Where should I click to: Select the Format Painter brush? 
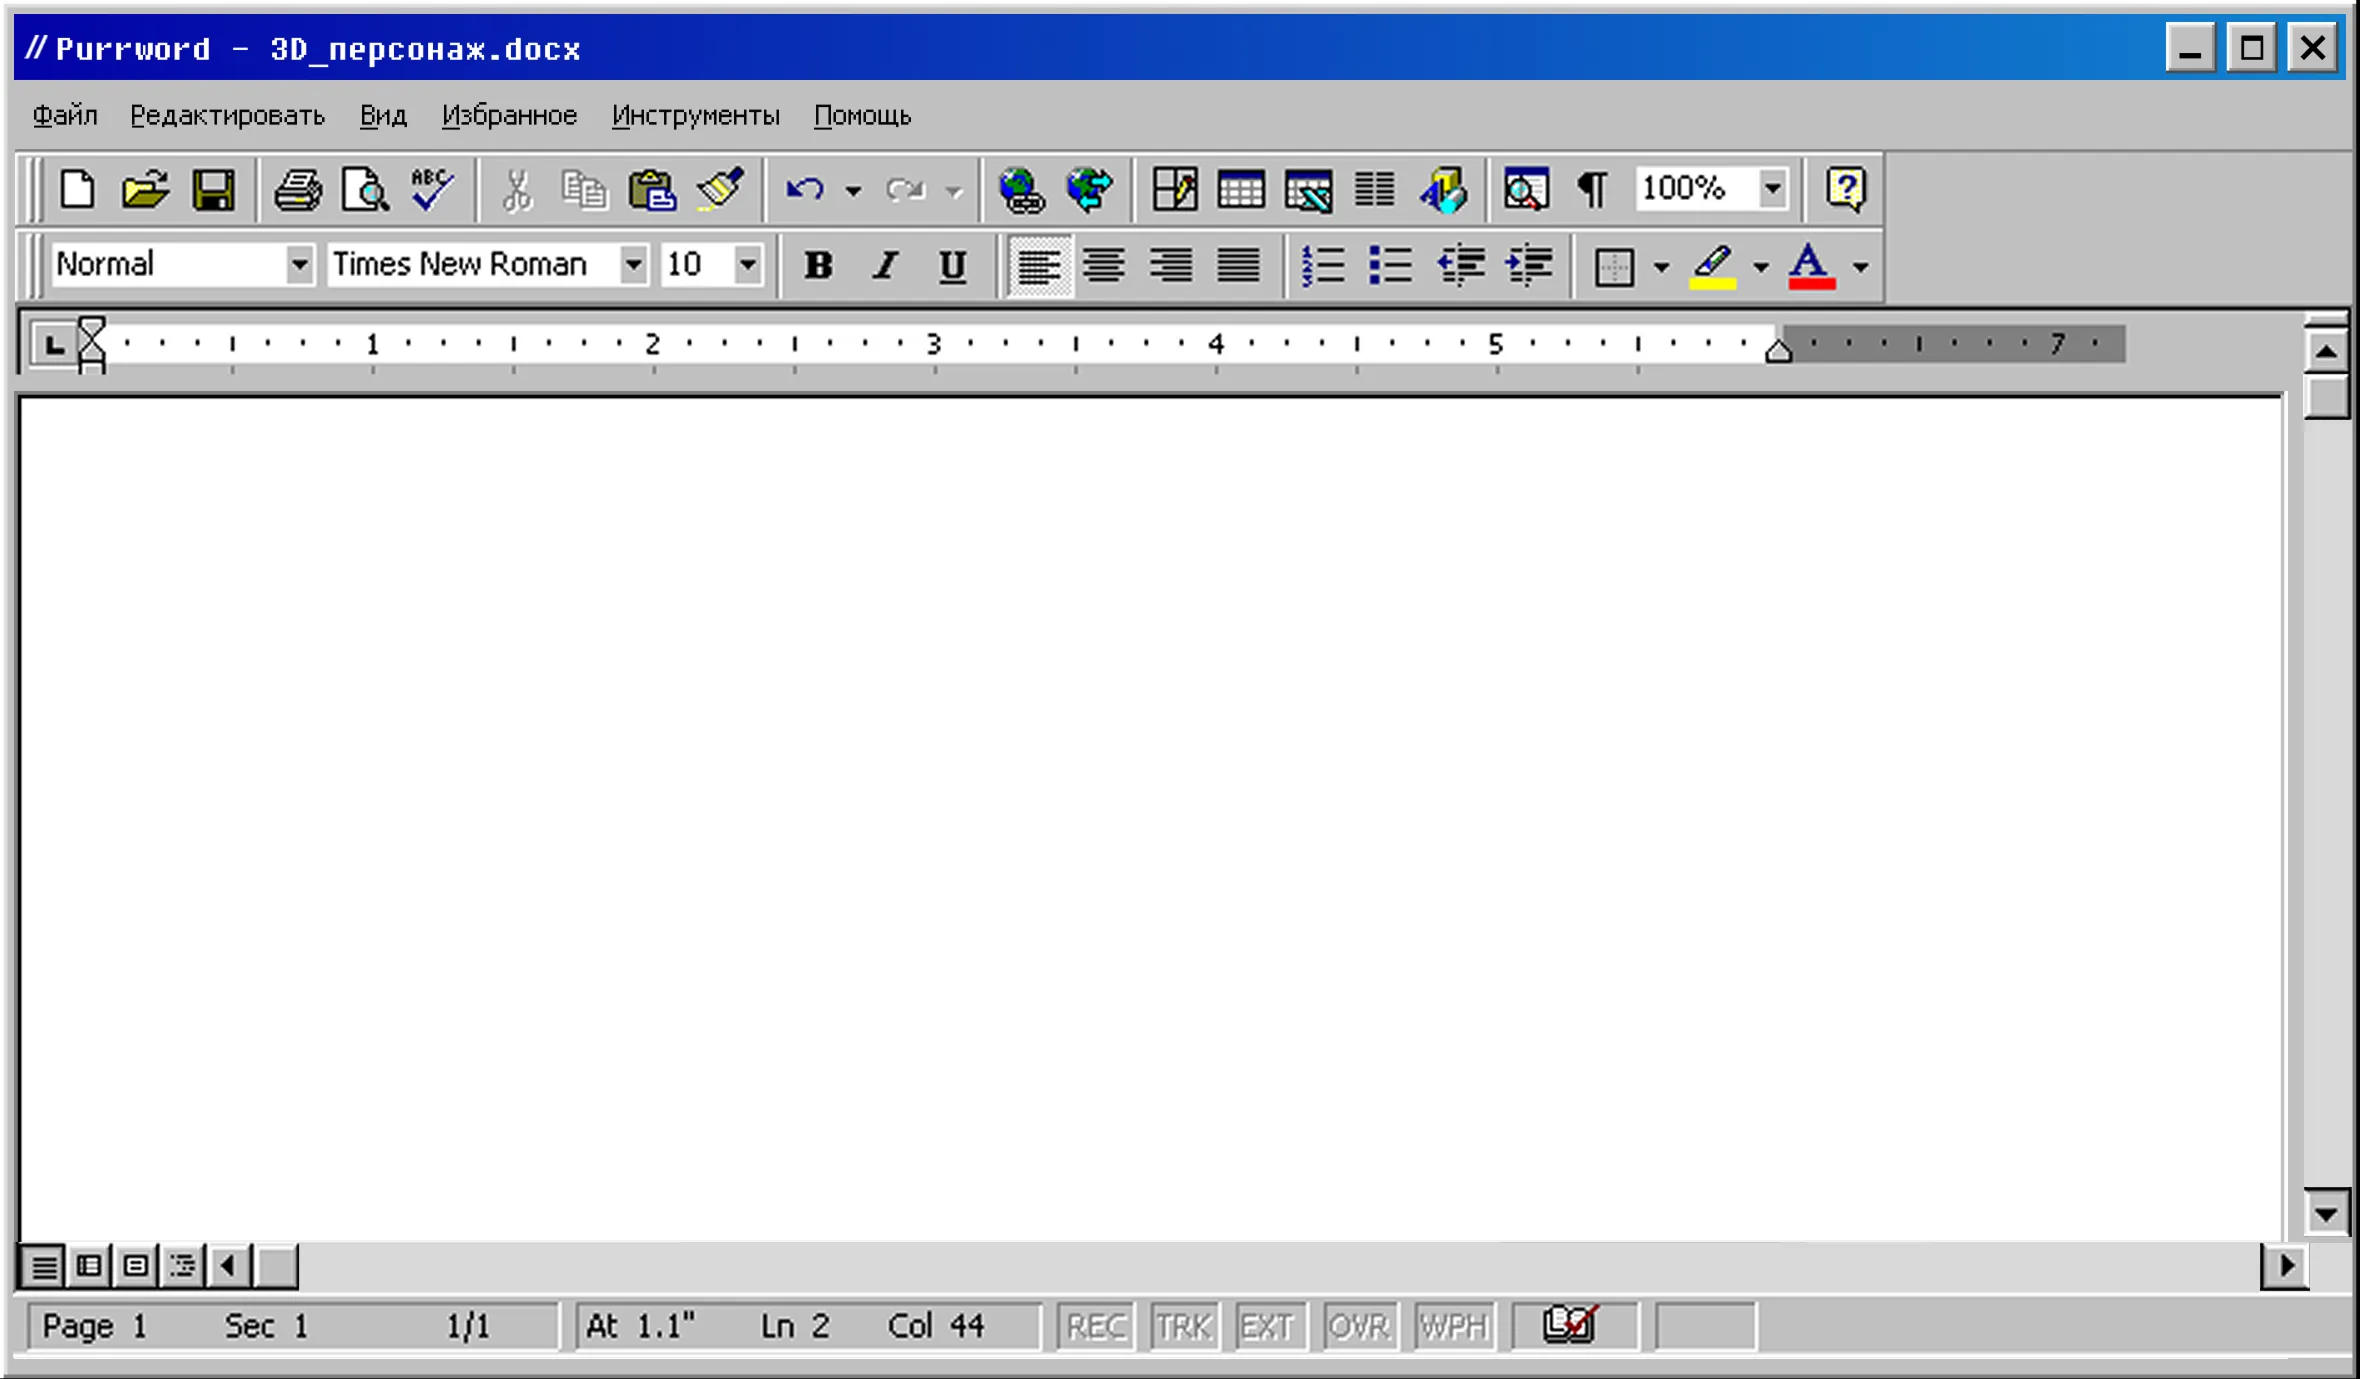pos(720,189)
